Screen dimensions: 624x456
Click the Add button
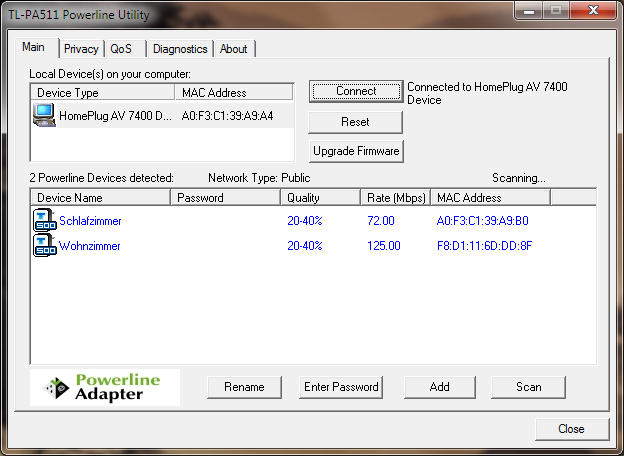pos(440,387)
